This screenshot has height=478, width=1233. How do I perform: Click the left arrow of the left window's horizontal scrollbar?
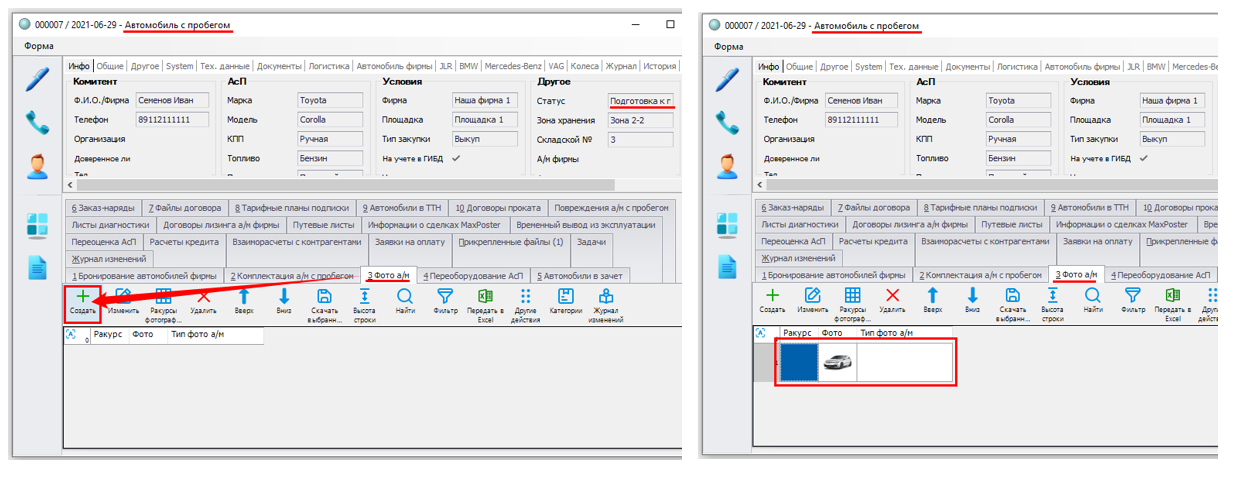[x=70, y=185]
